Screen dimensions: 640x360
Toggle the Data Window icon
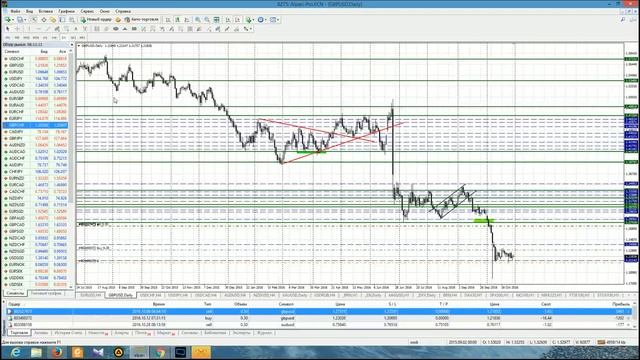[44, 20]
